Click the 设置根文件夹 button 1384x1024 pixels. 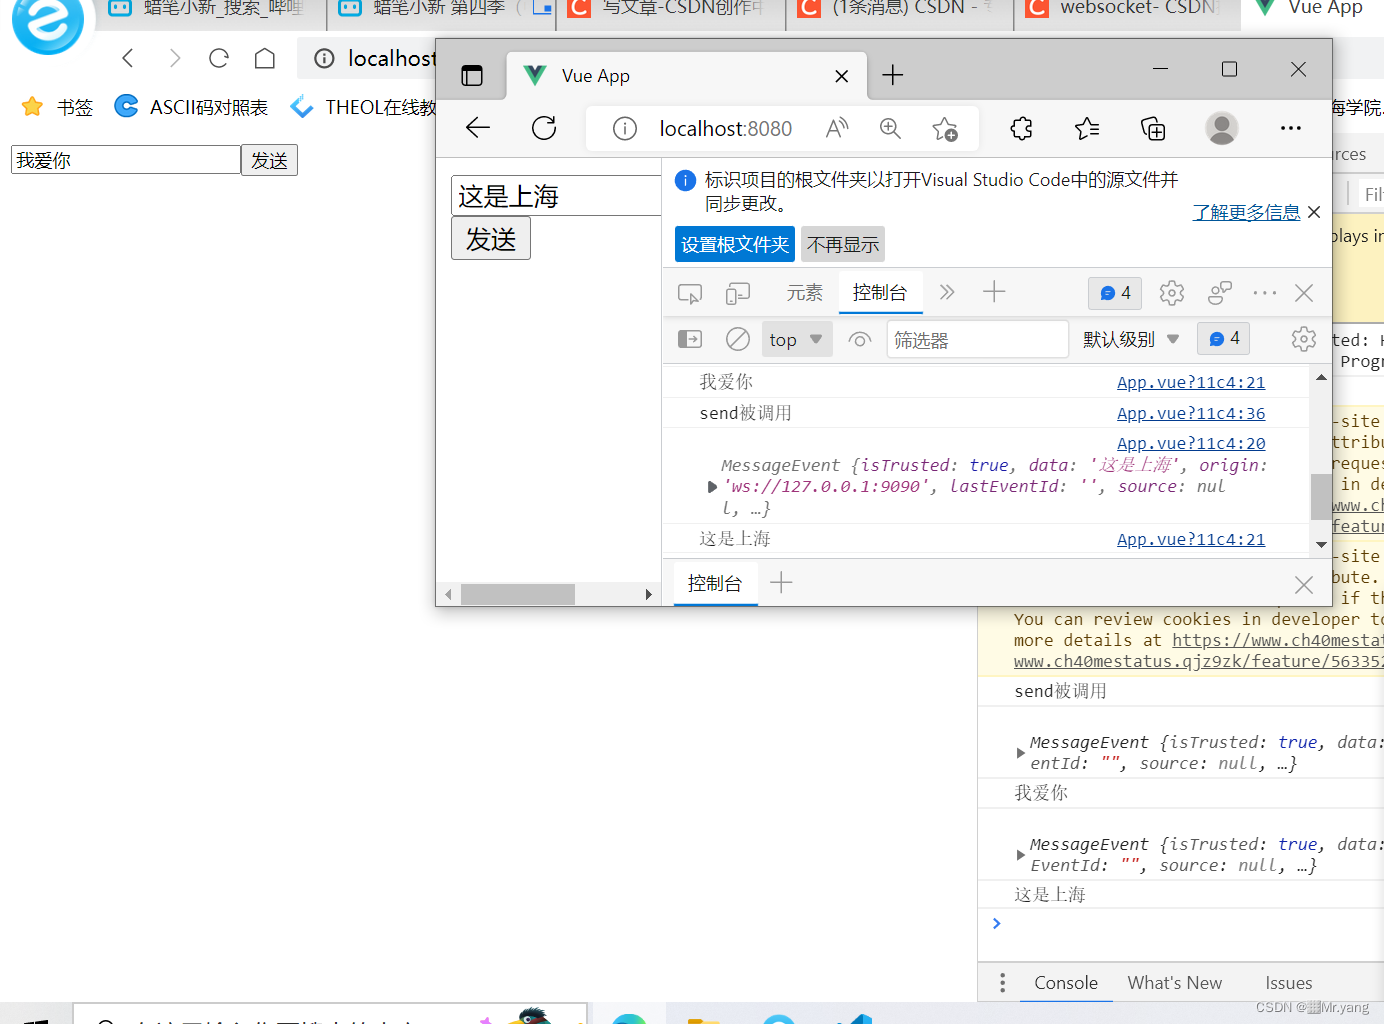735,245
